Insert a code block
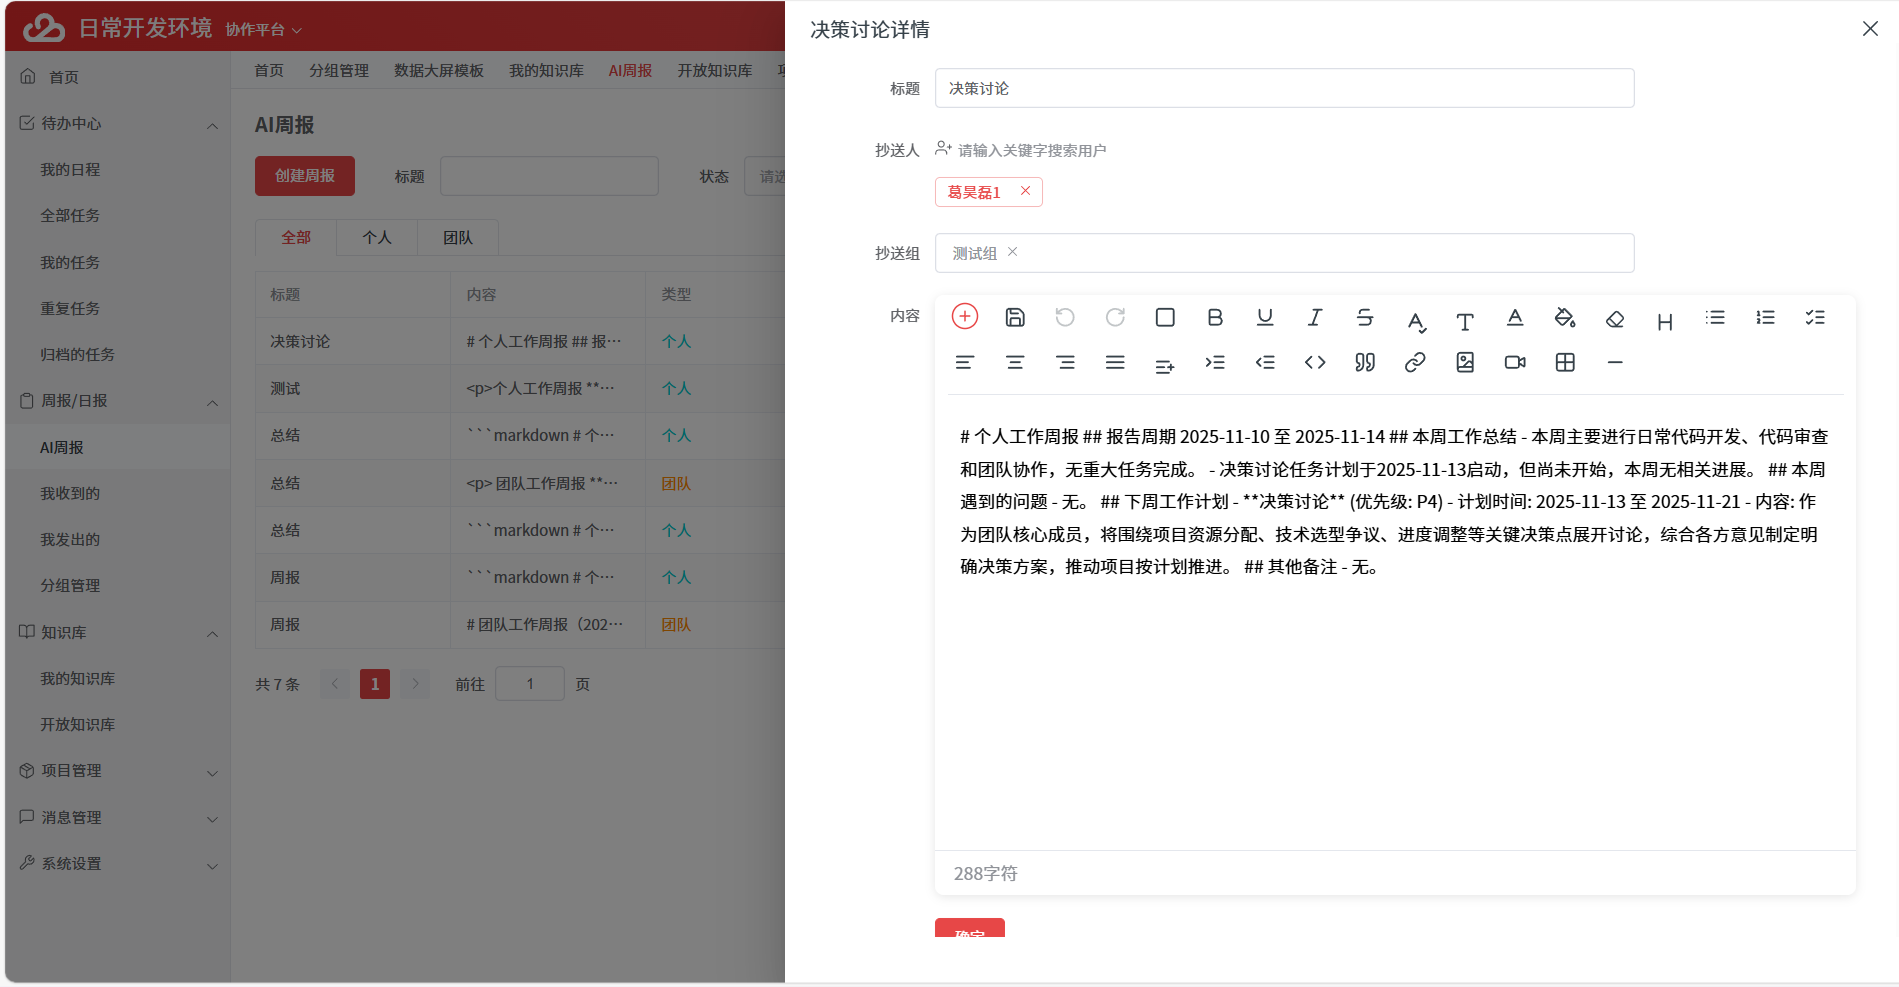The height and width of the screenshot is (987, 1899). [1315, 362]
